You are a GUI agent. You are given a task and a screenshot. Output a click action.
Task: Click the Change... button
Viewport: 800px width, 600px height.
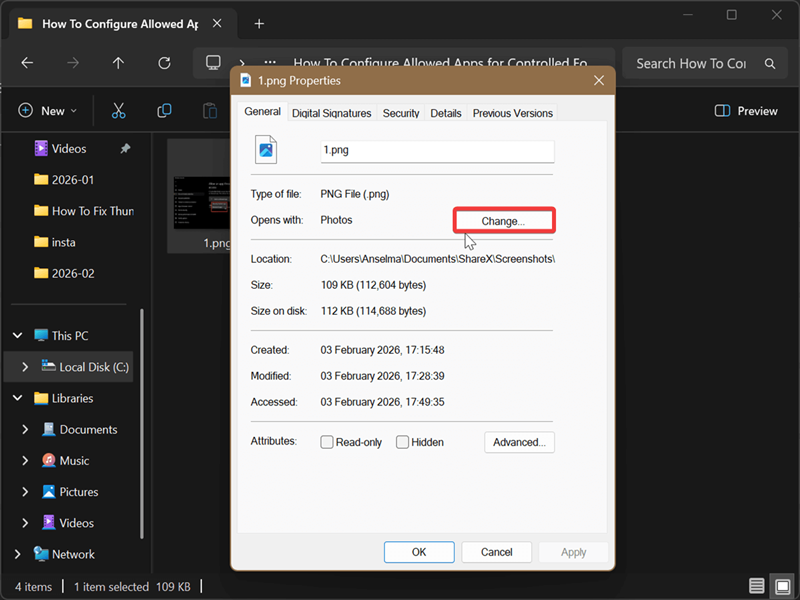(503, 221)
